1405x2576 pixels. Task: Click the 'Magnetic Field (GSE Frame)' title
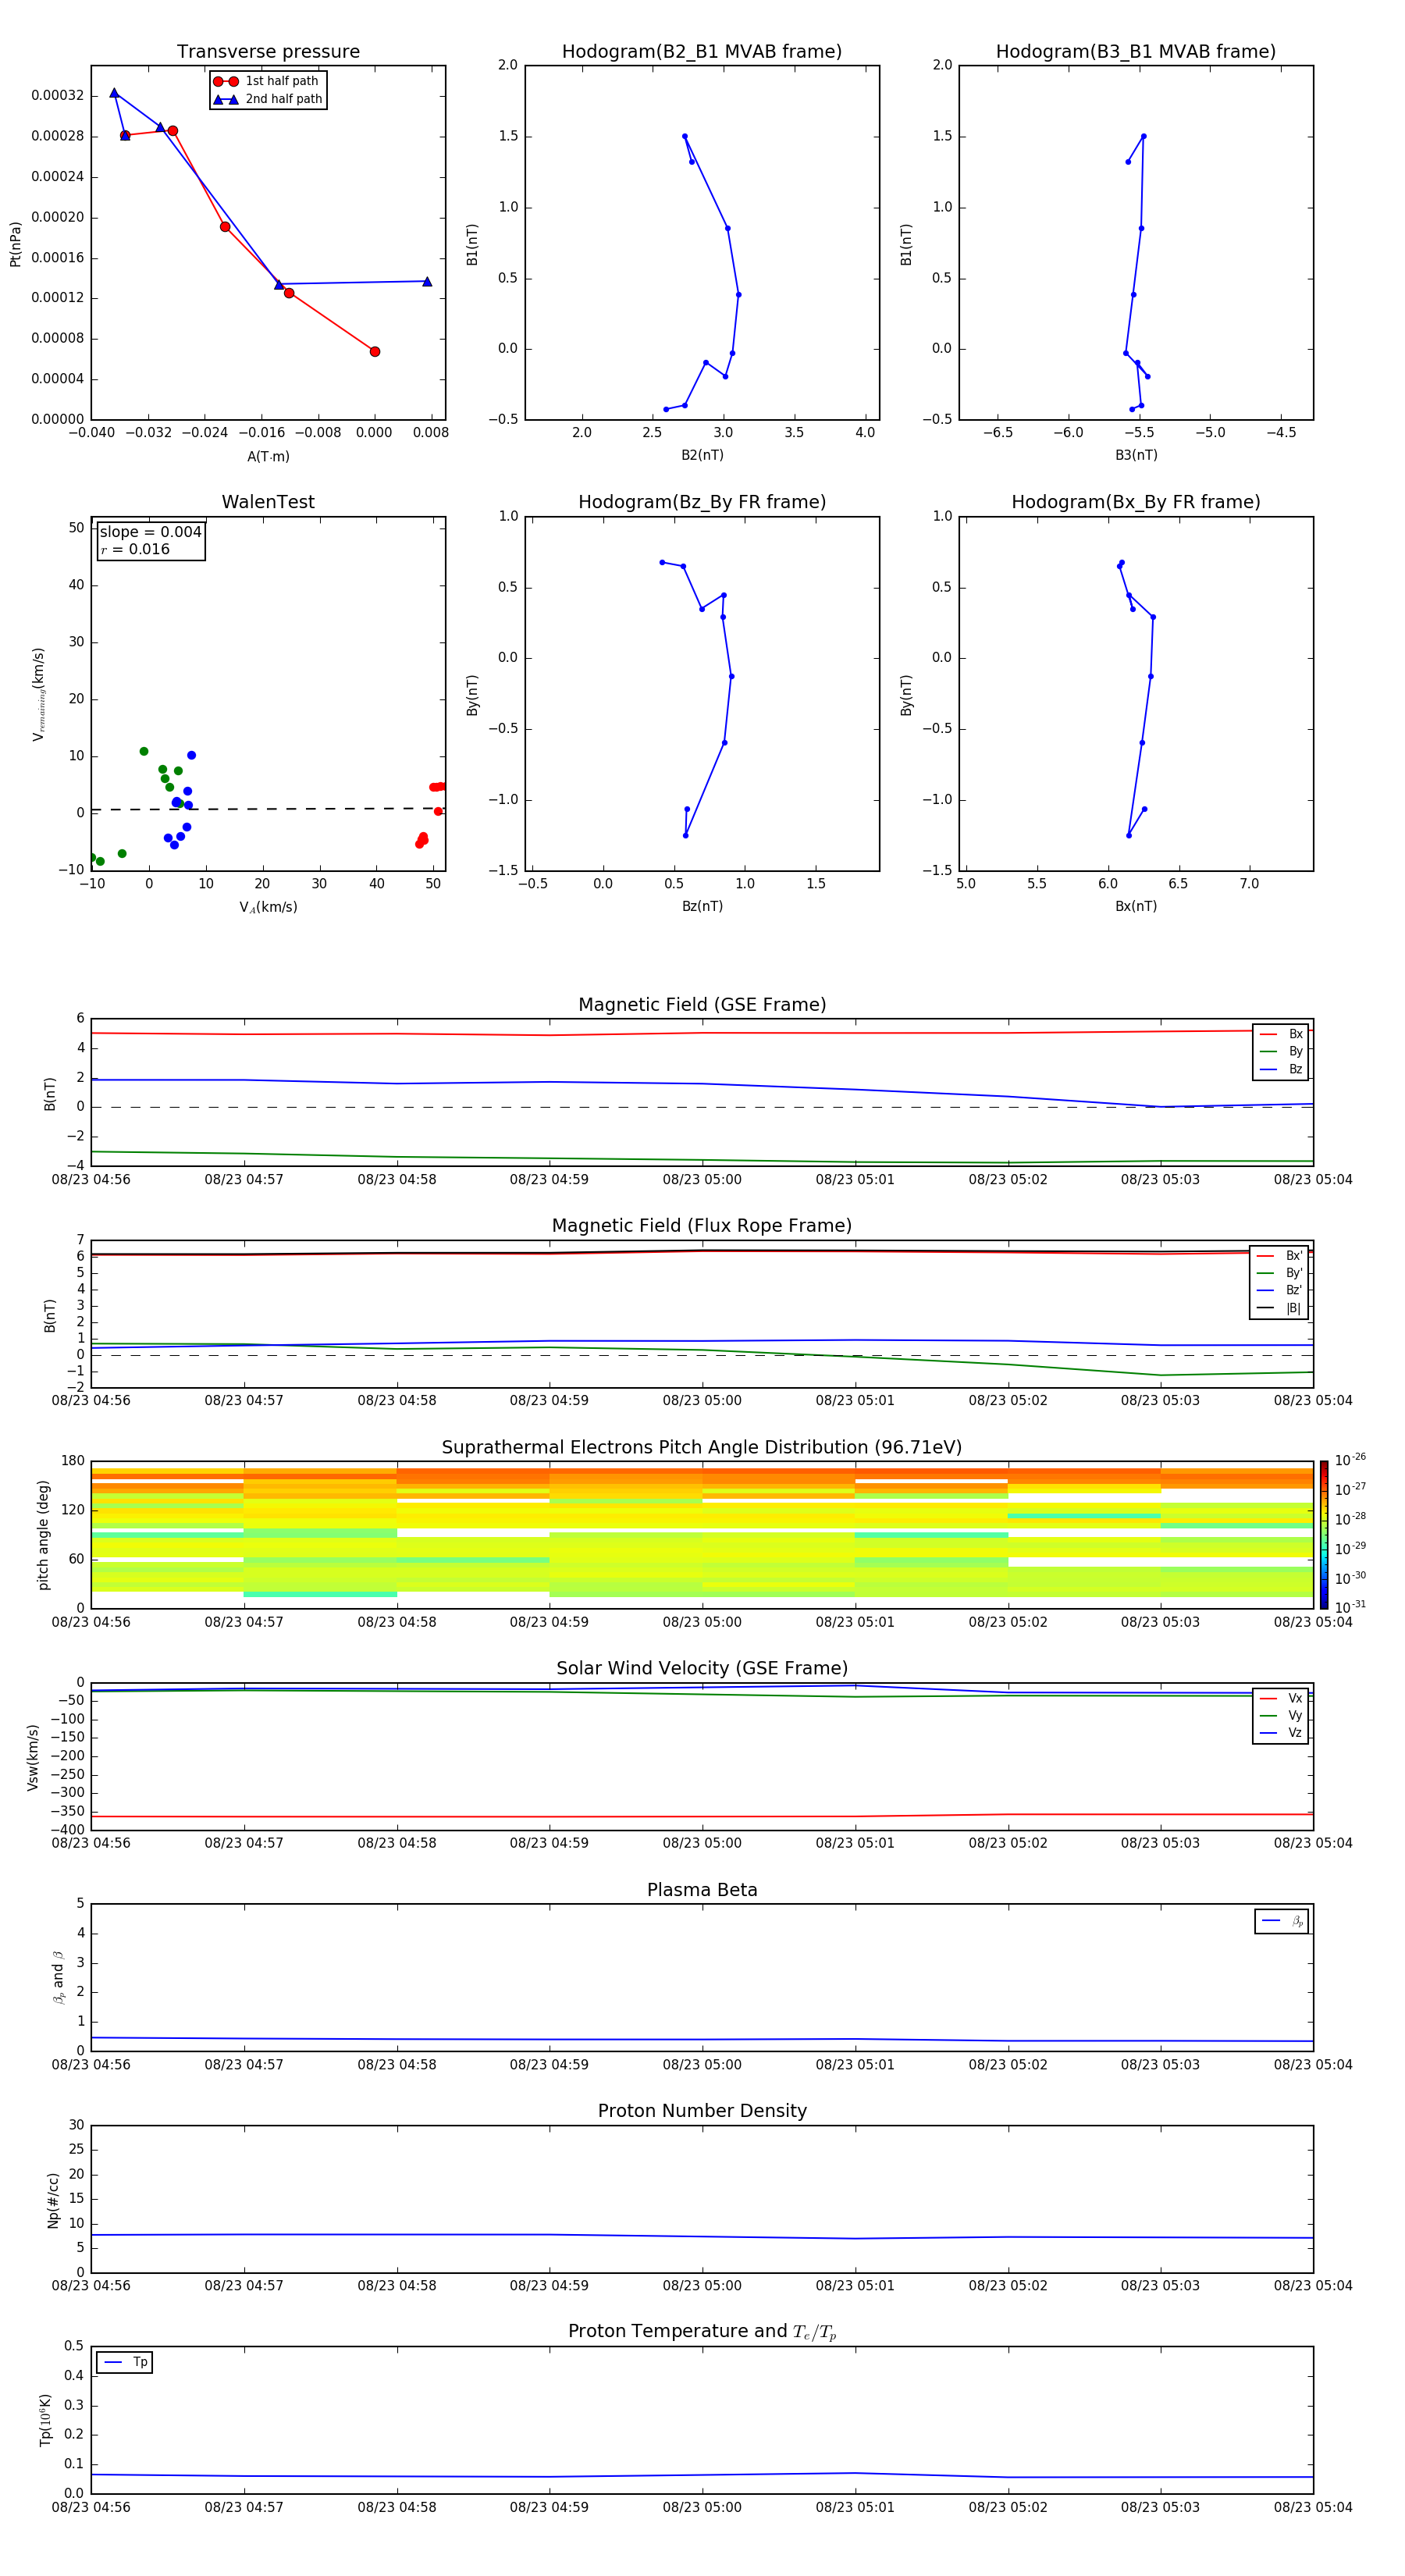(x=702, y=1005)
